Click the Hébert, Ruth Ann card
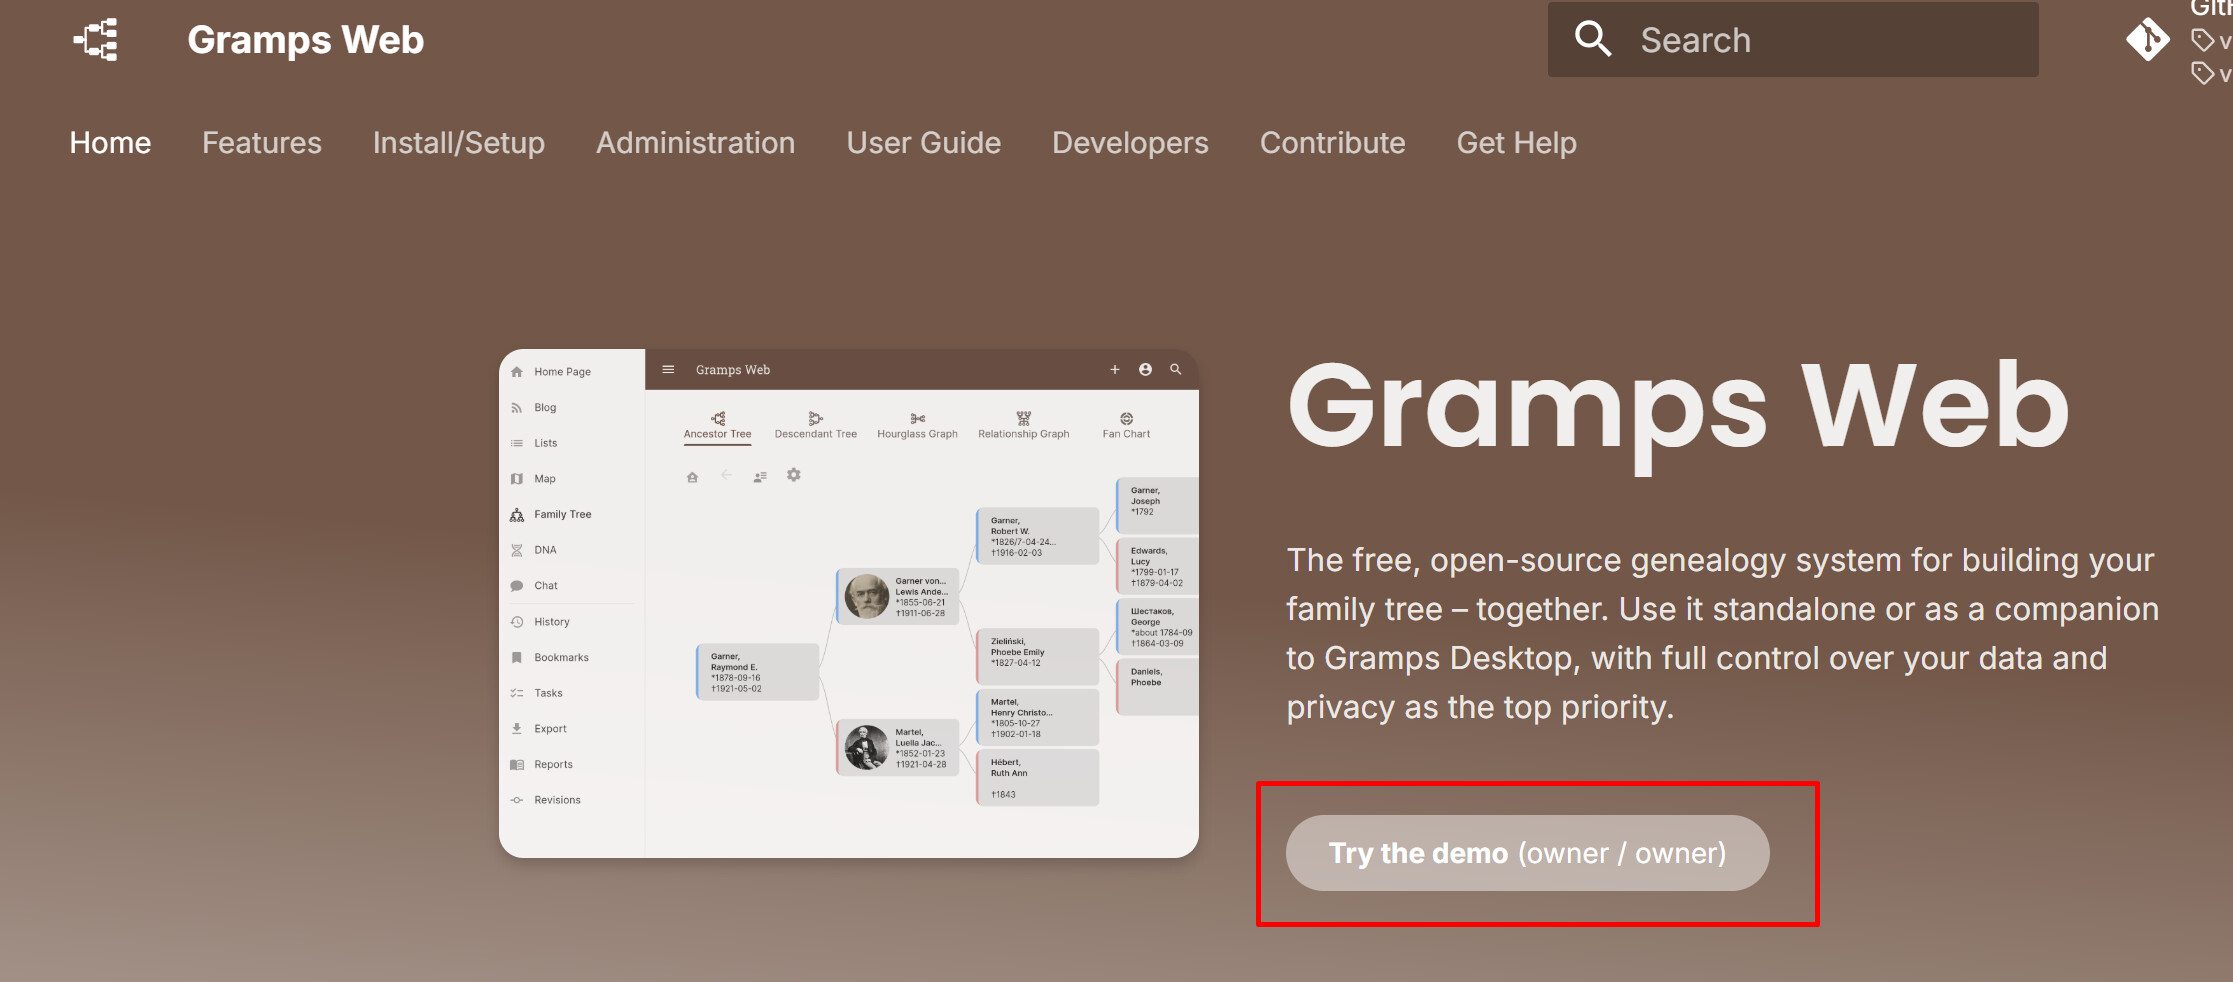This screenshot has width=2233, height=982. [1038, 777]
